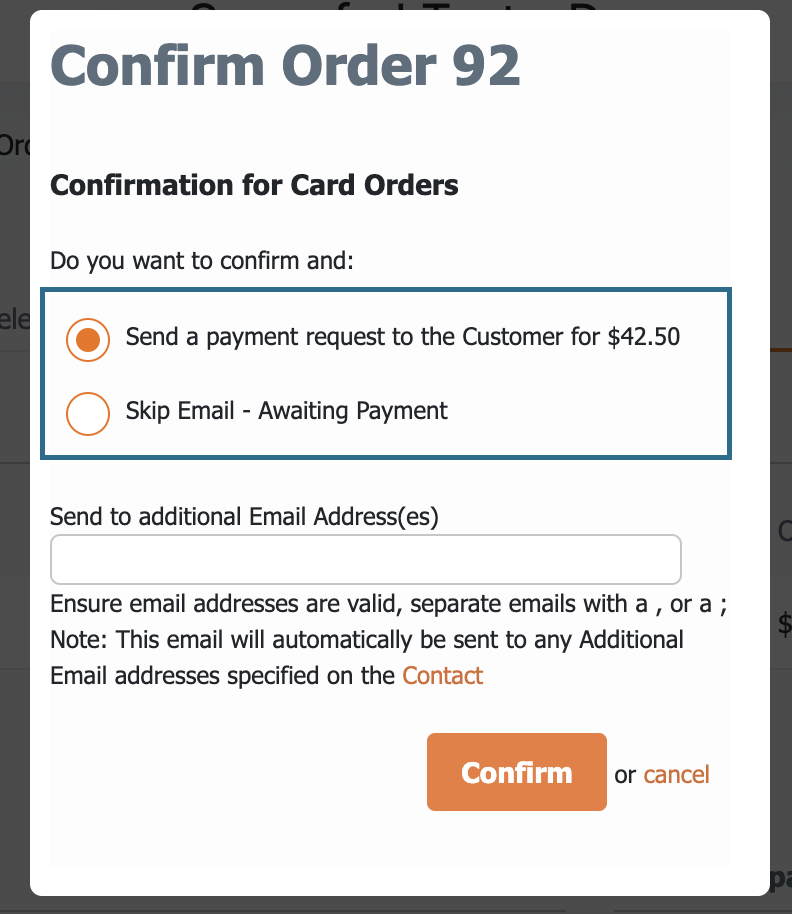Click the $42.50 amount in the payment option

643,337
